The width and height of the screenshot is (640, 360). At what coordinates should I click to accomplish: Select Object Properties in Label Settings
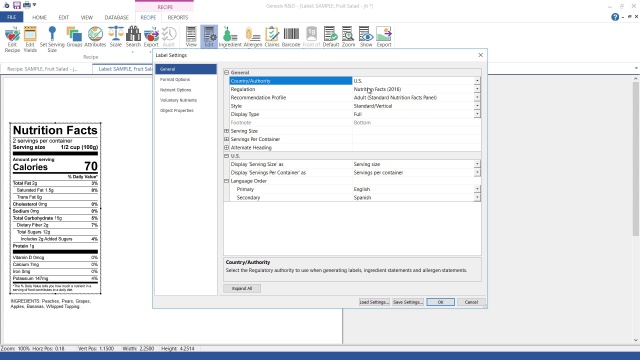(177, 111)
